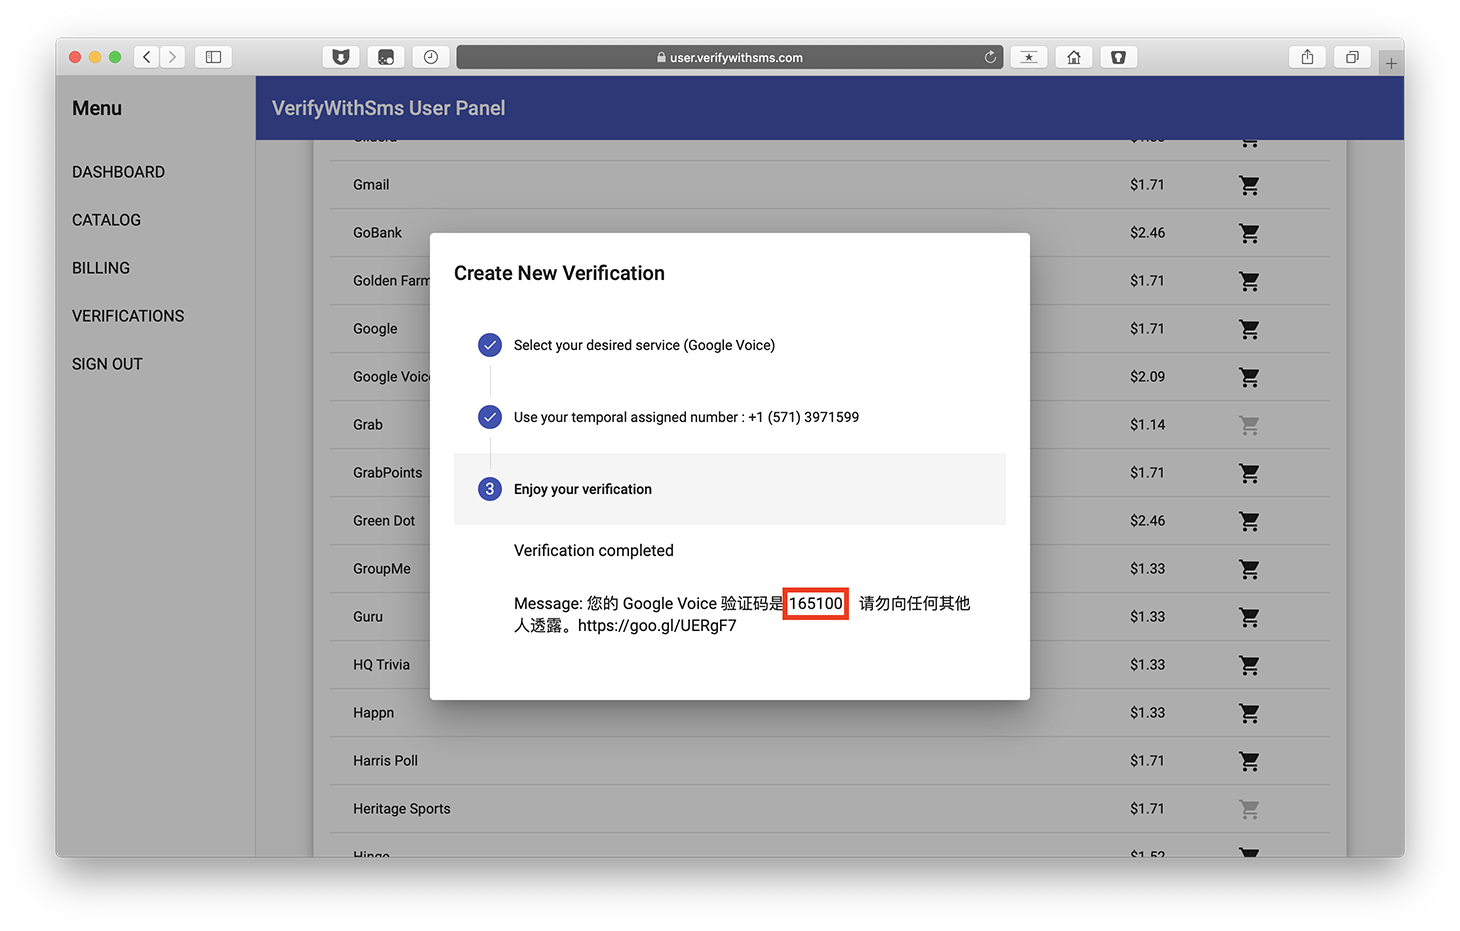Open a new Safari tab
1460x931 pixels.
(x=1391, y=63)
